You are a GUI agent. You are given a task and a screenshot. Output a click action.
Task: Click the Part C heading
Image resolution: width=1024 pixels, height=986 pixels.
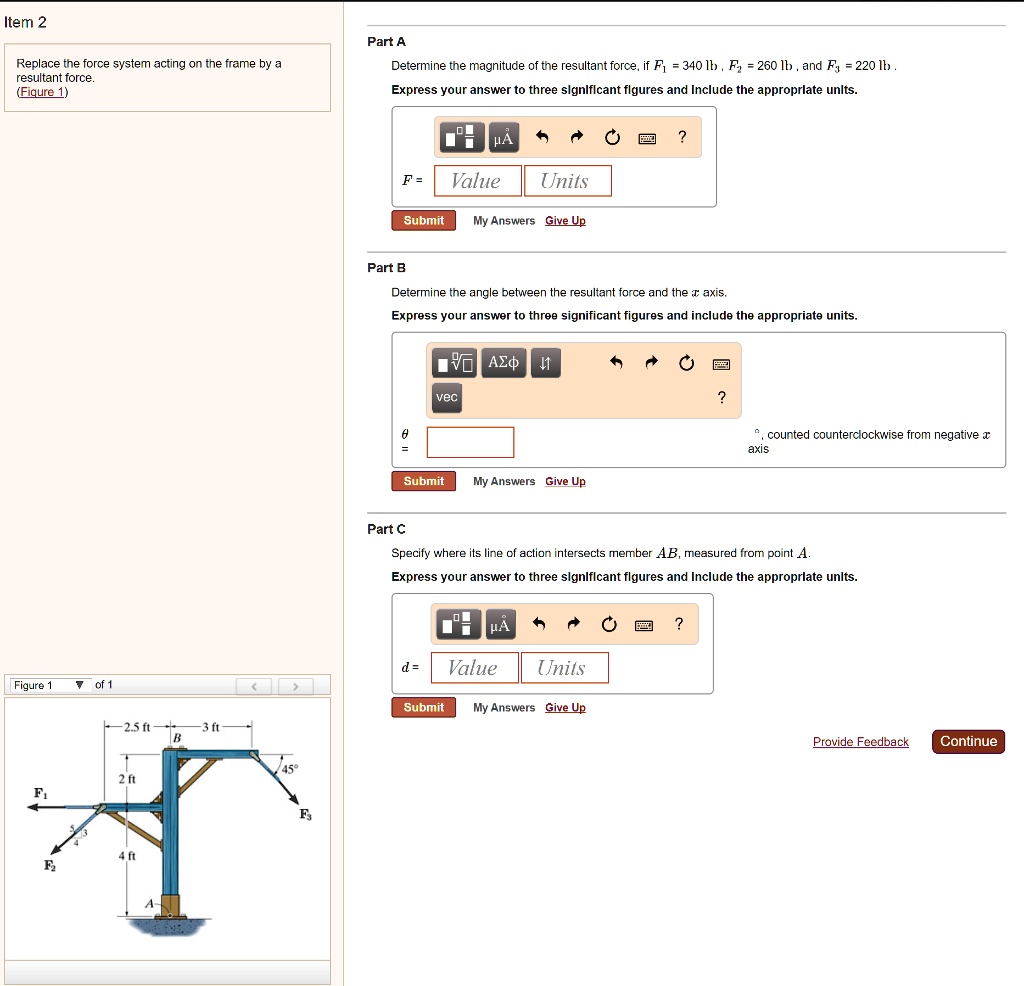387,529
